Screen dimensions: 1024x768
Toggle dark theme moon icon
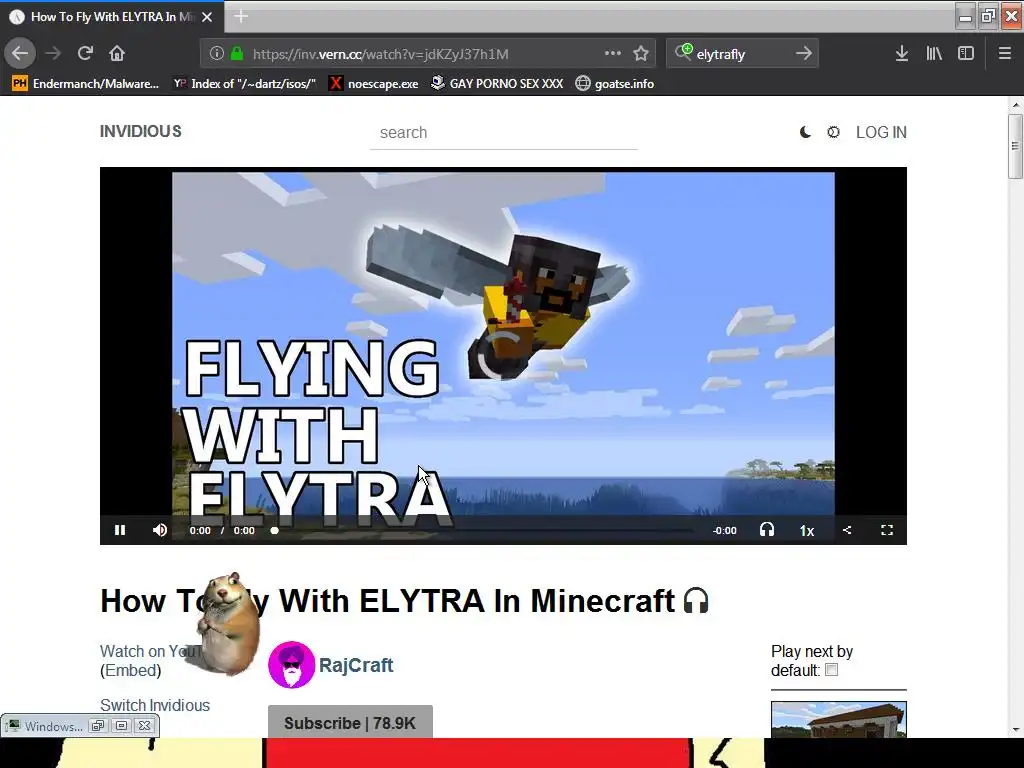805,132
